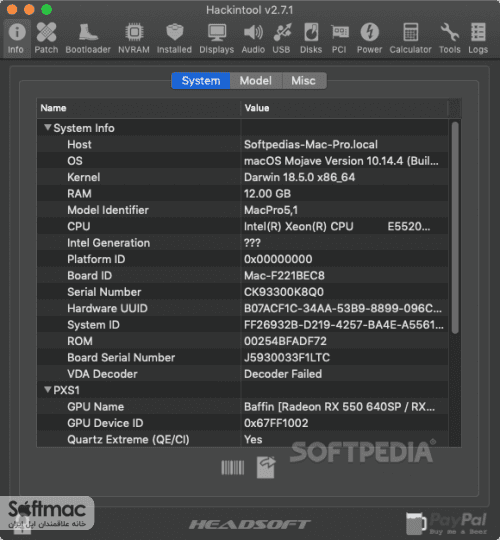Screen dimensions: 500x540
Task: Click the PayPal Buy me a Beer link
Action: pos(447,523)
